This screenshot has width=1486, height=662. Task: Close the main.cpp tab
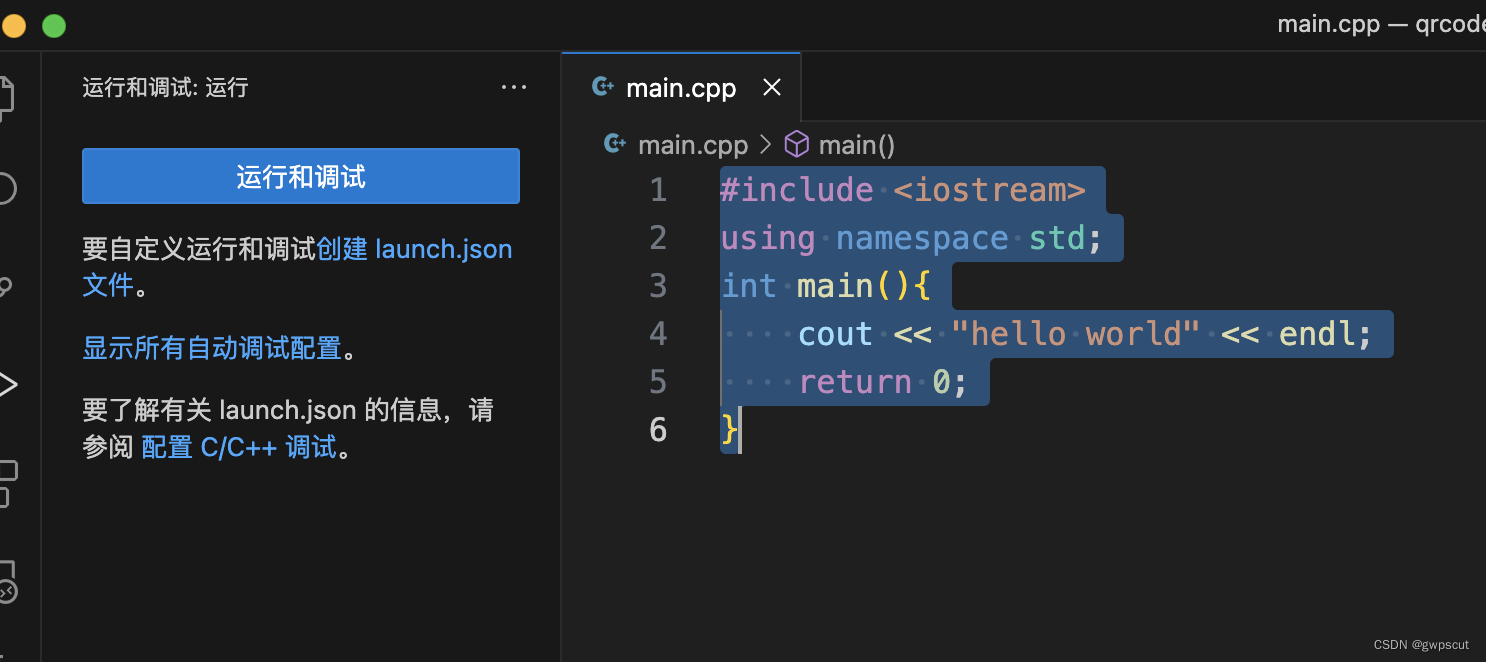point(772,87)
